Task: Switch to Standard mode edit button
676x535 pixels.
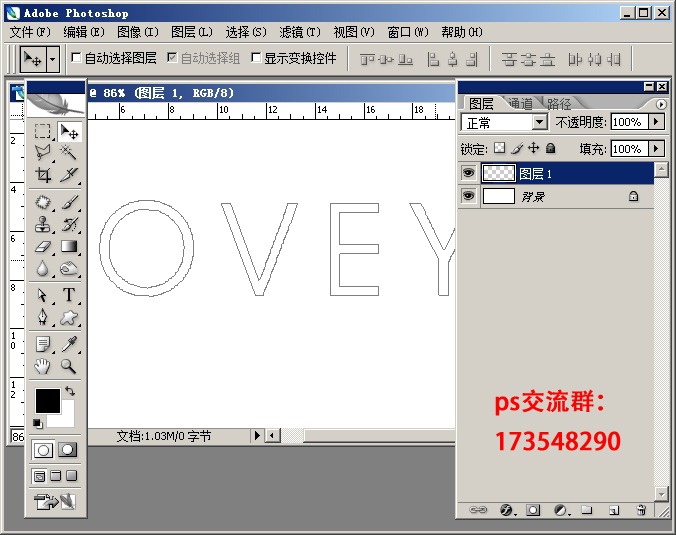Action: (x=43, y=450)
